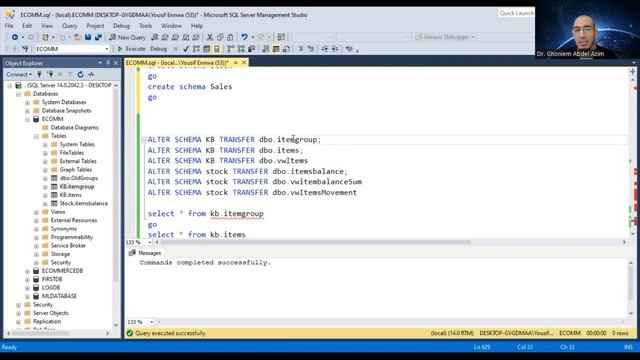Click the Copy icon in toolbar
The width and height of the screenshot is (640, 360).
click(220, 37)
